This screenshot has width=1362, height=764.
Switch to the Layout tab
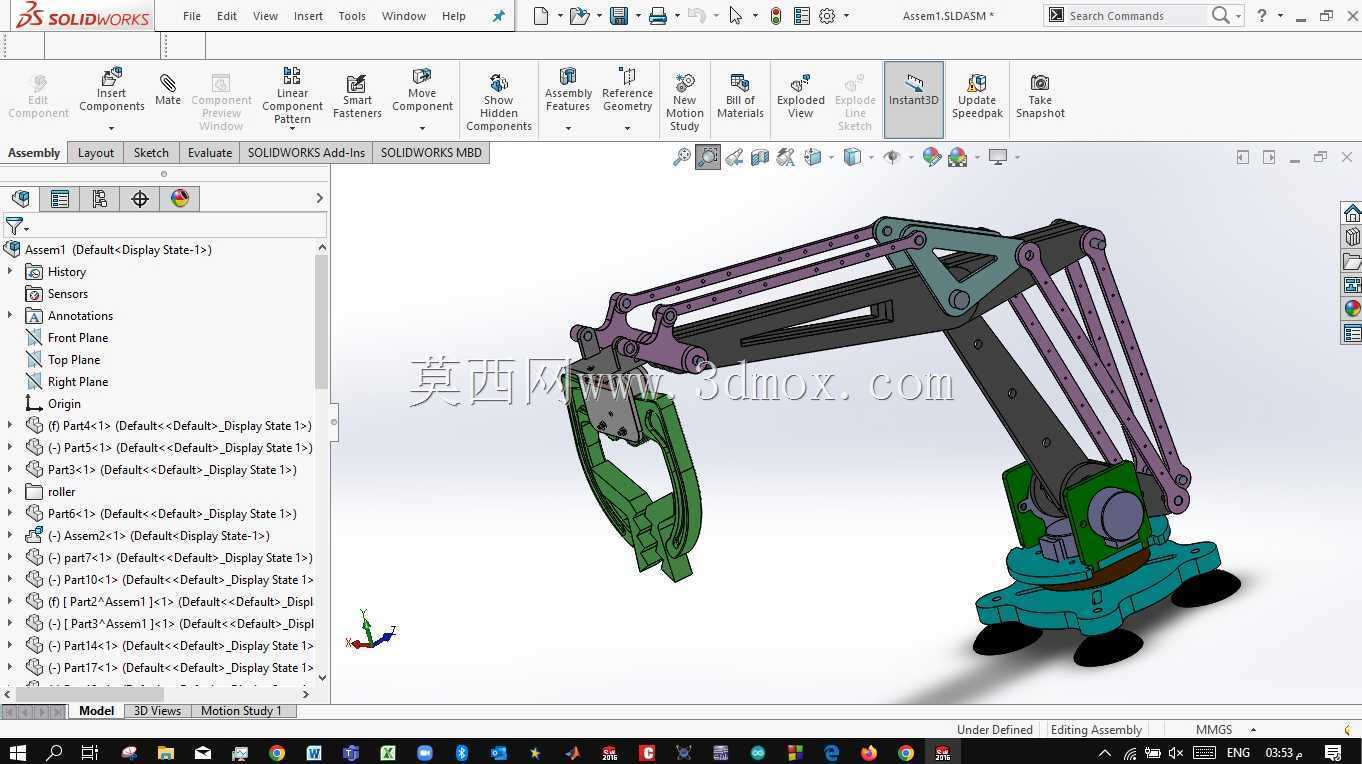(96, 153)
